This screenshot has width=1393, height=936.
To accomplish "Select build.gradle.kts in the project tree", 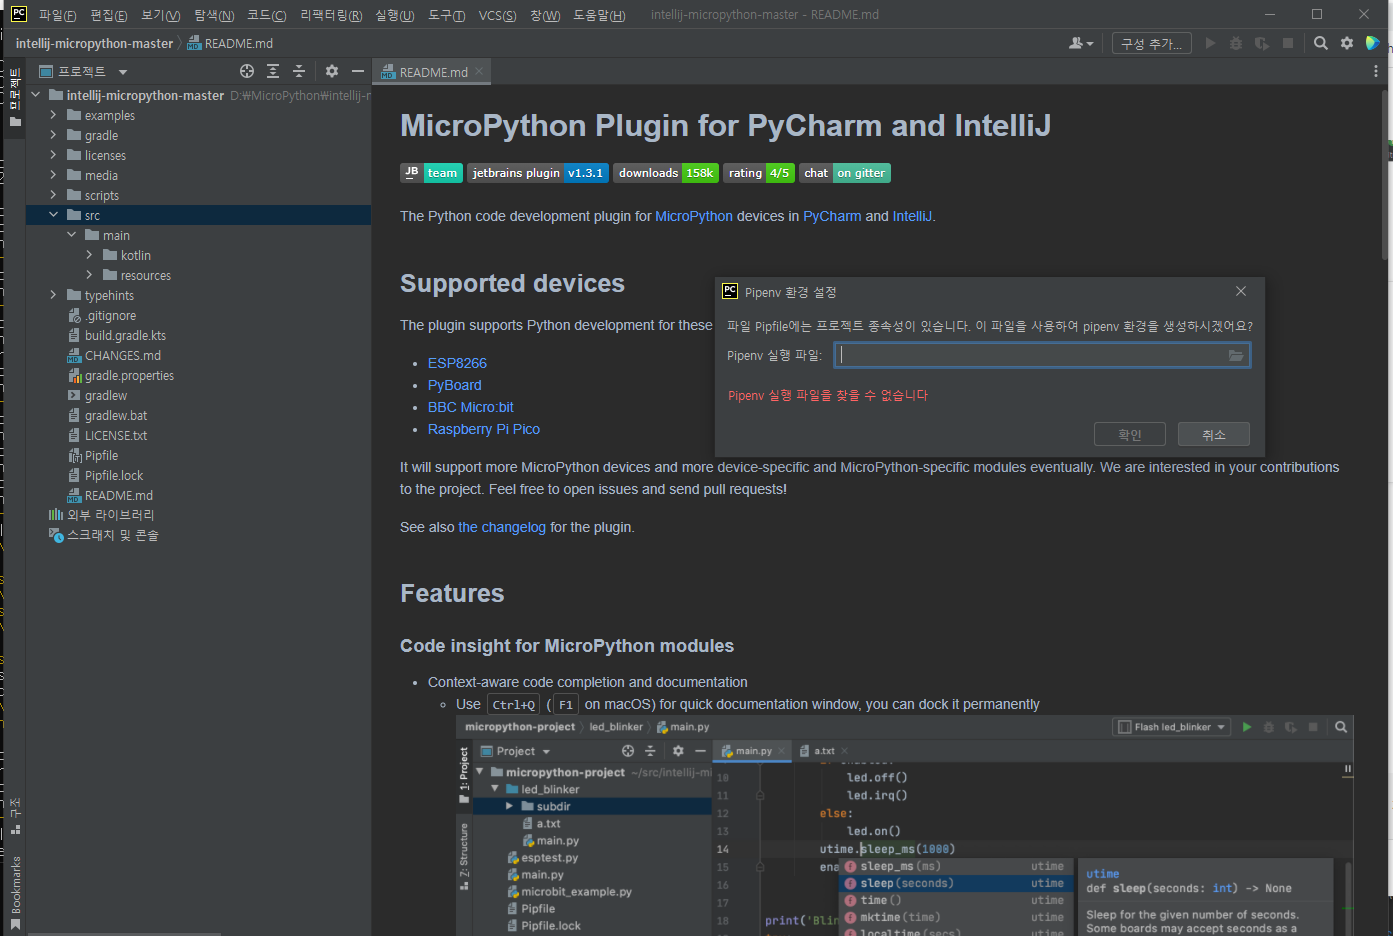I will click(x=125, y=335).
